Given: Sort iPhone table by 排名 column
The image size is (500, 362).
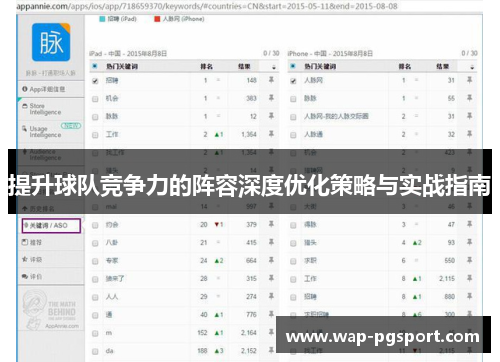Looking at the screenshot, I should (x=405, y=67).
